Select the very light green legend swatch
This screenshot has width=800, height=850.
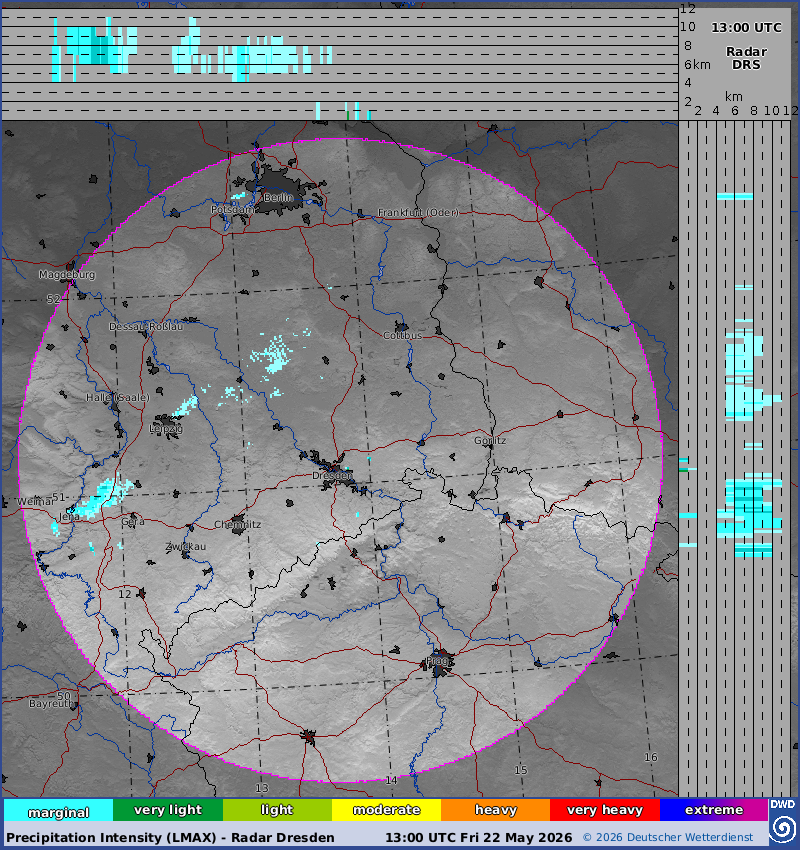[x=168, y=810]
